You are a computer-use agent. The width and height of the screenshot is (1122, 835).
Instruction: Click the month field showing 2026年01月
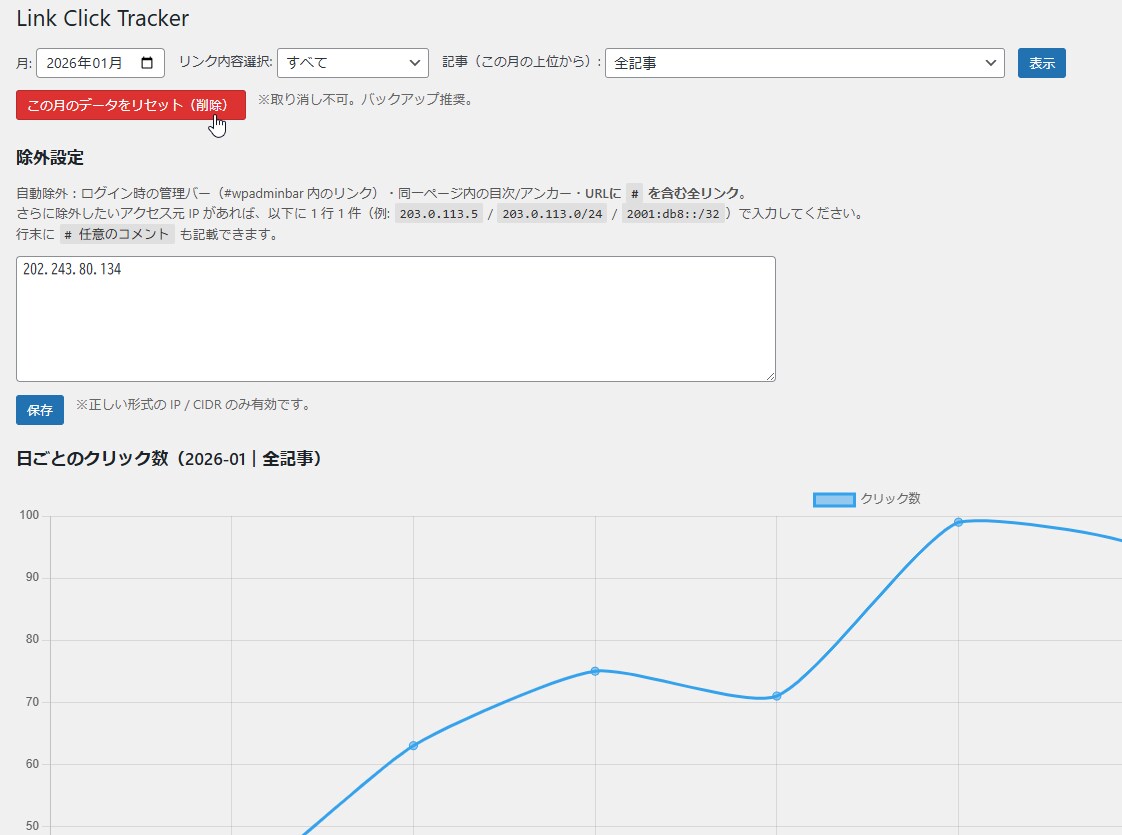[x=100, y=63]
